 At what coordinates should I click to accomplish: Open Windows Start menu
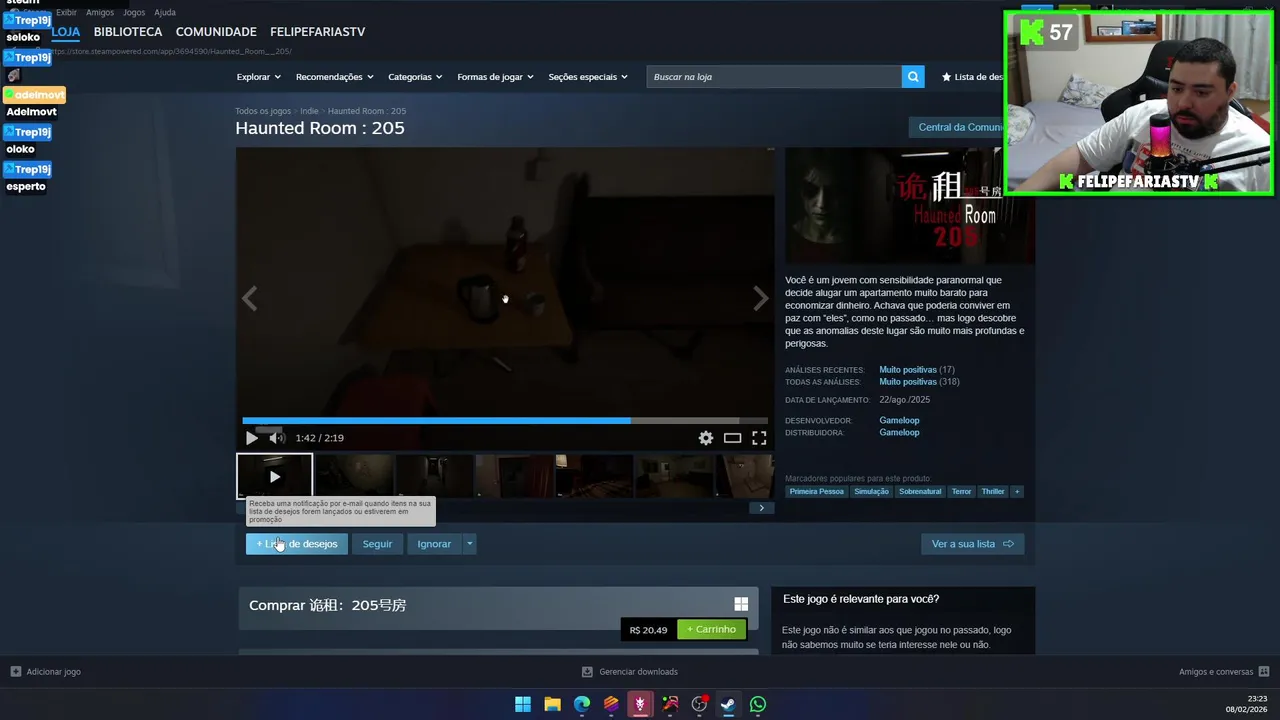click(523, 704)
